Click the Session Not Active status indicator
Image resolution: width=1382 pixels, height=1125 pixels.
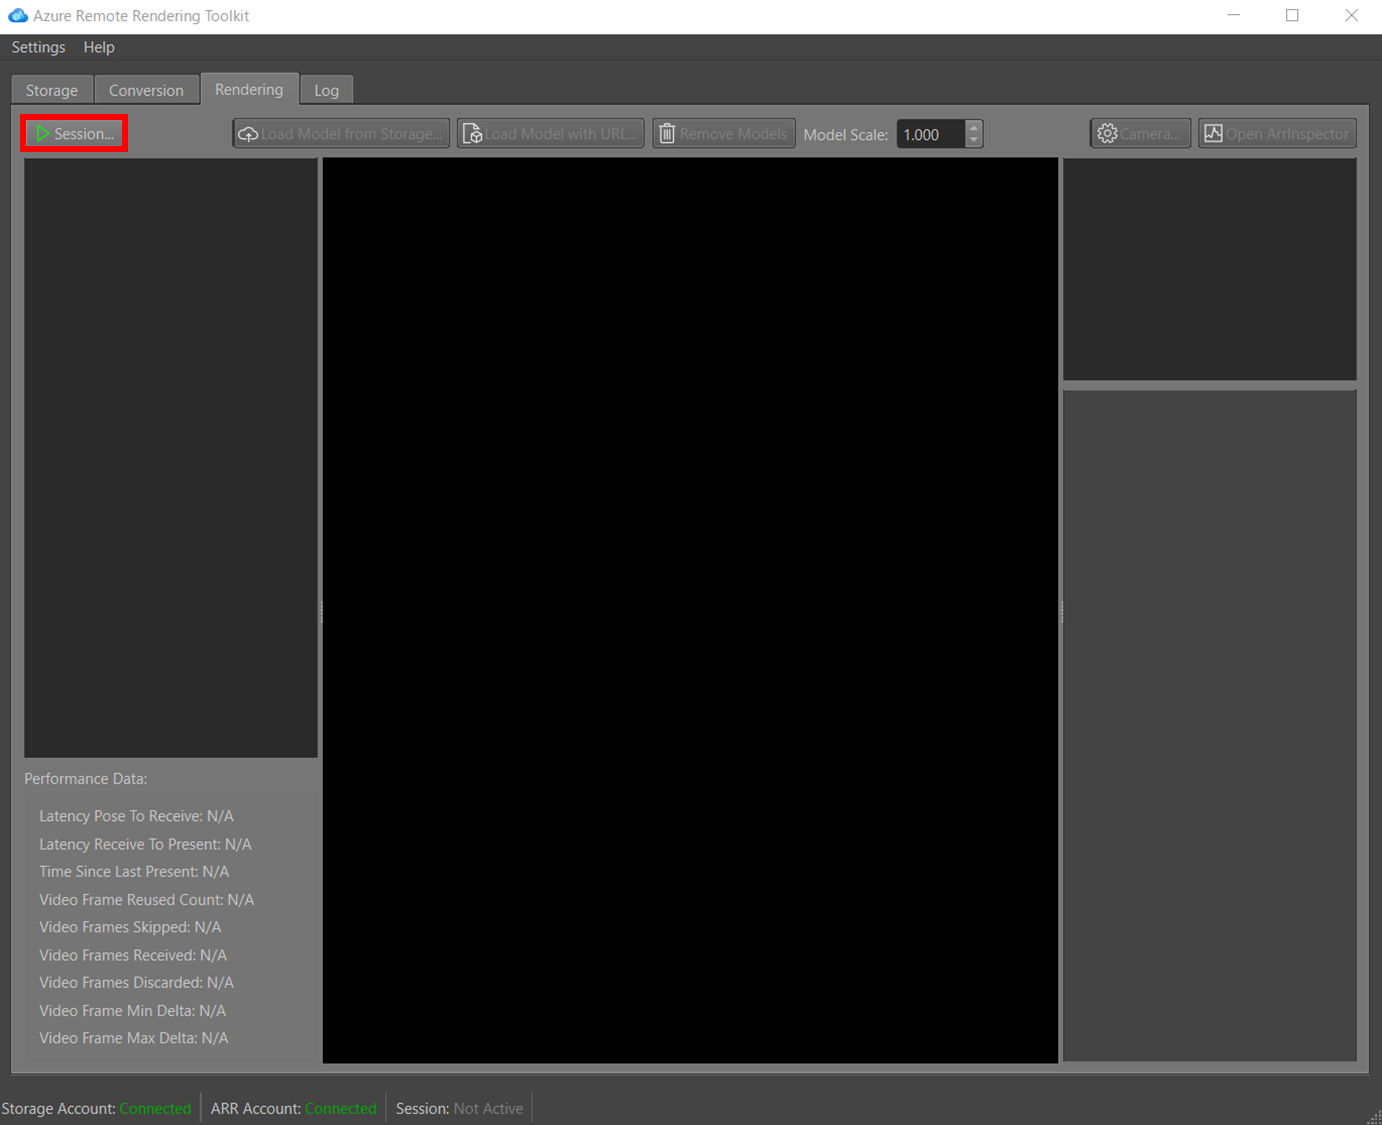coord(459,1108)
